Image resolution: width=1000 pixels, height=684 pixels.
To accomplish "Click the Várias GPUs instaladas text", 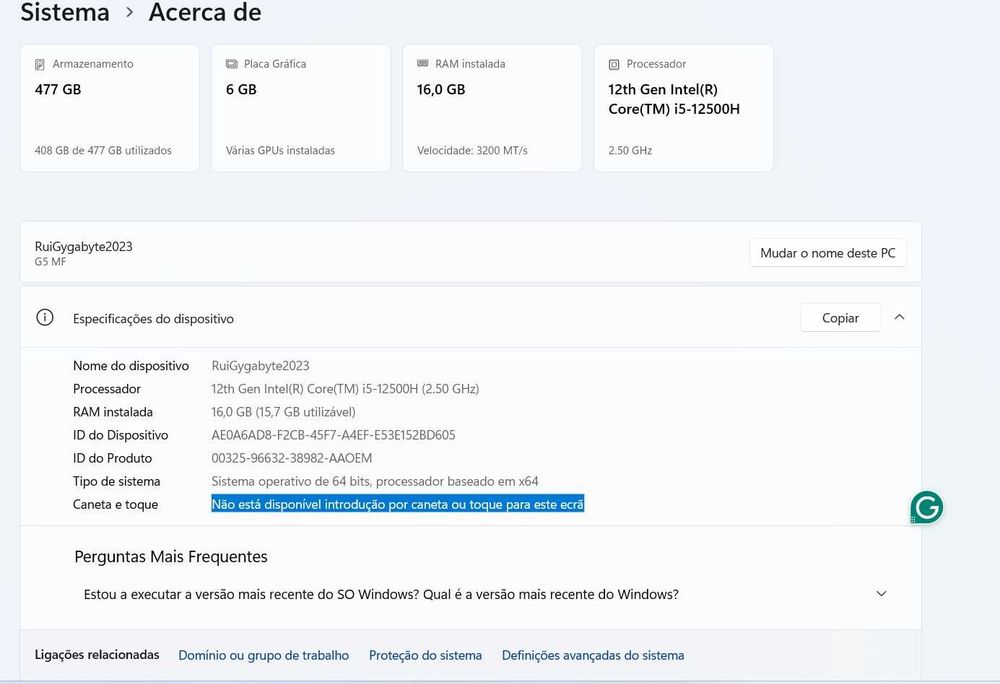I will pos(280,150).
